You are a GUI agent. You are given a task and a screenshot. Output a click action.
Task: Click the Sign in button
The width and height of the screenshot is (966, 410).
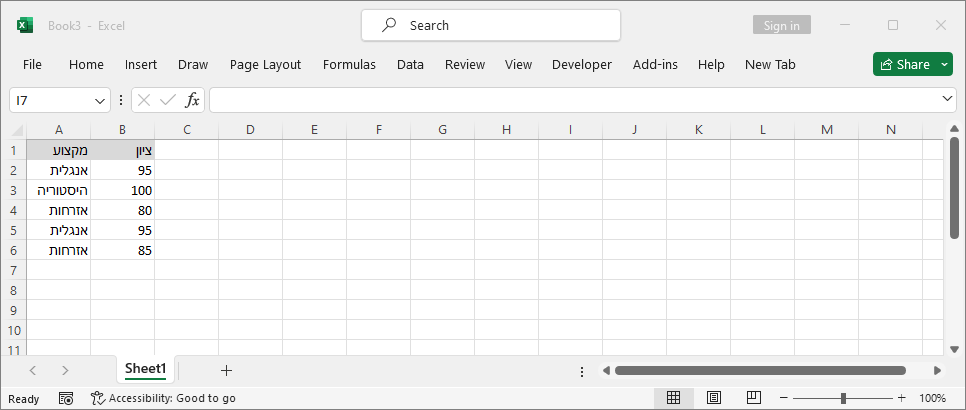click(781, 25)
